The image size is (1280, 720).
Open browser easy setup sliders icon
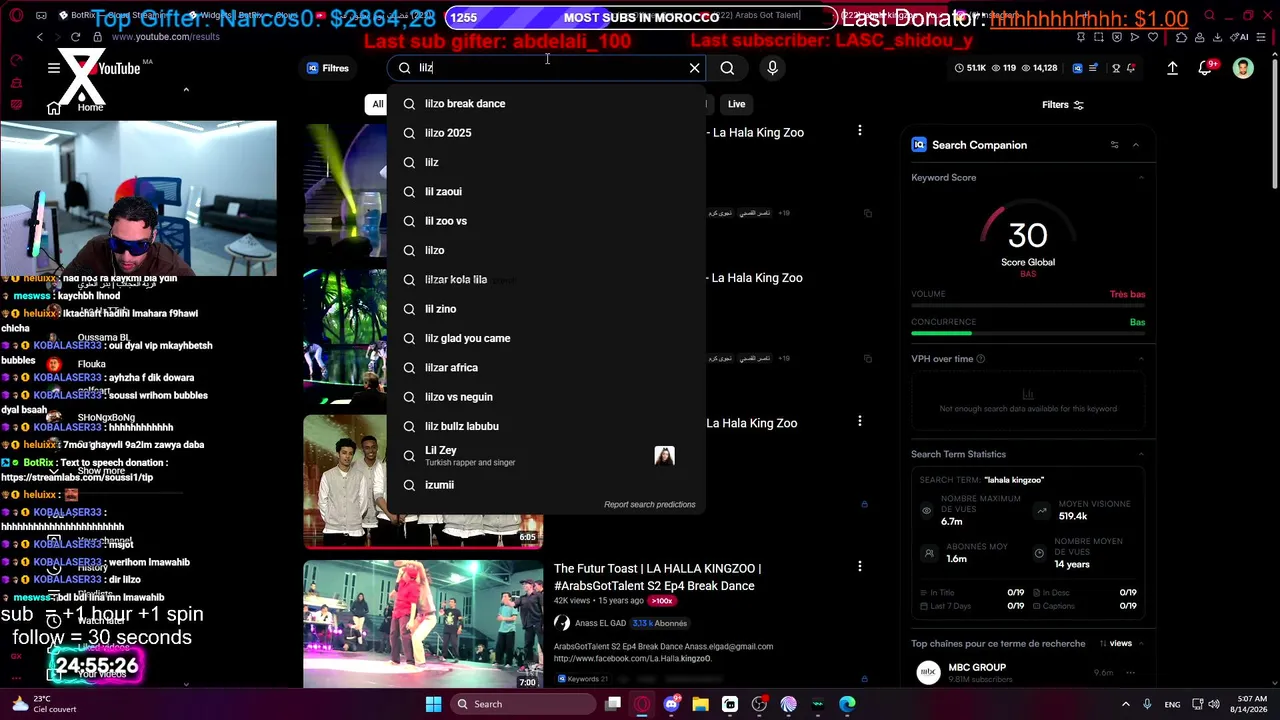1262,37
